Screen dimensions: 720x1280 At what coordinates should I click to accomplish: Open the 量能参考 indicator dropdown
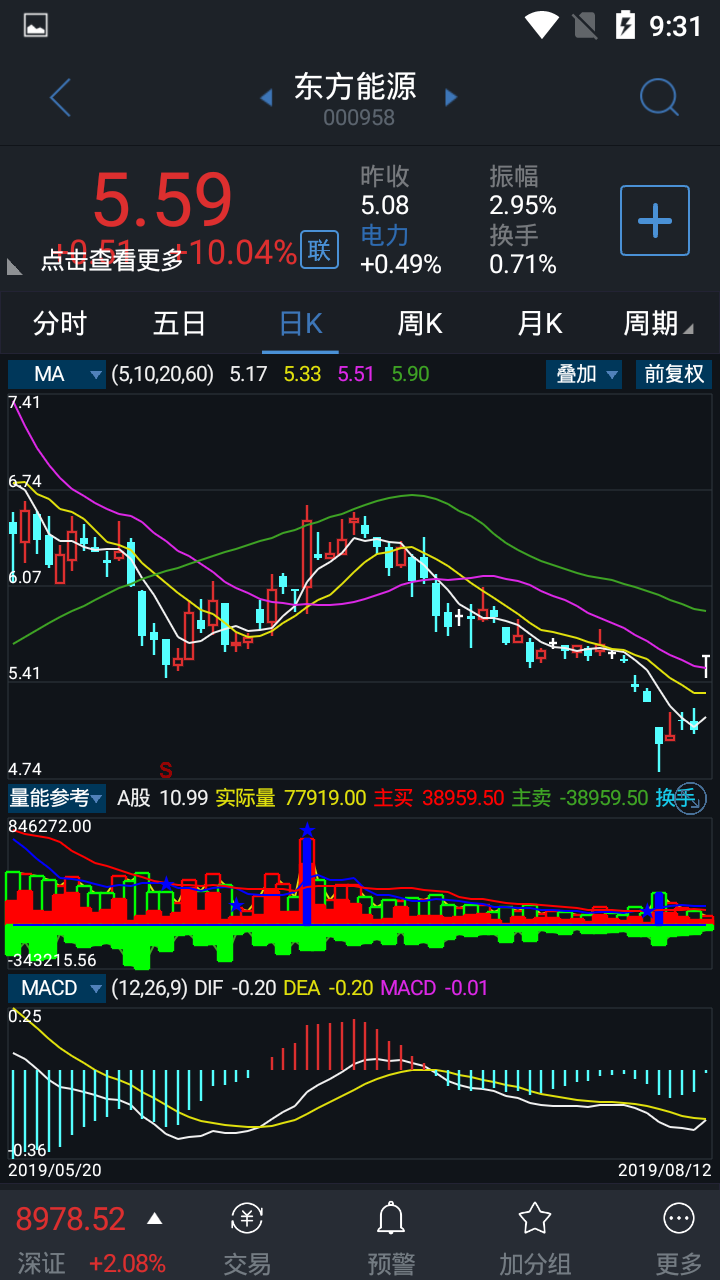pos(57,798)
